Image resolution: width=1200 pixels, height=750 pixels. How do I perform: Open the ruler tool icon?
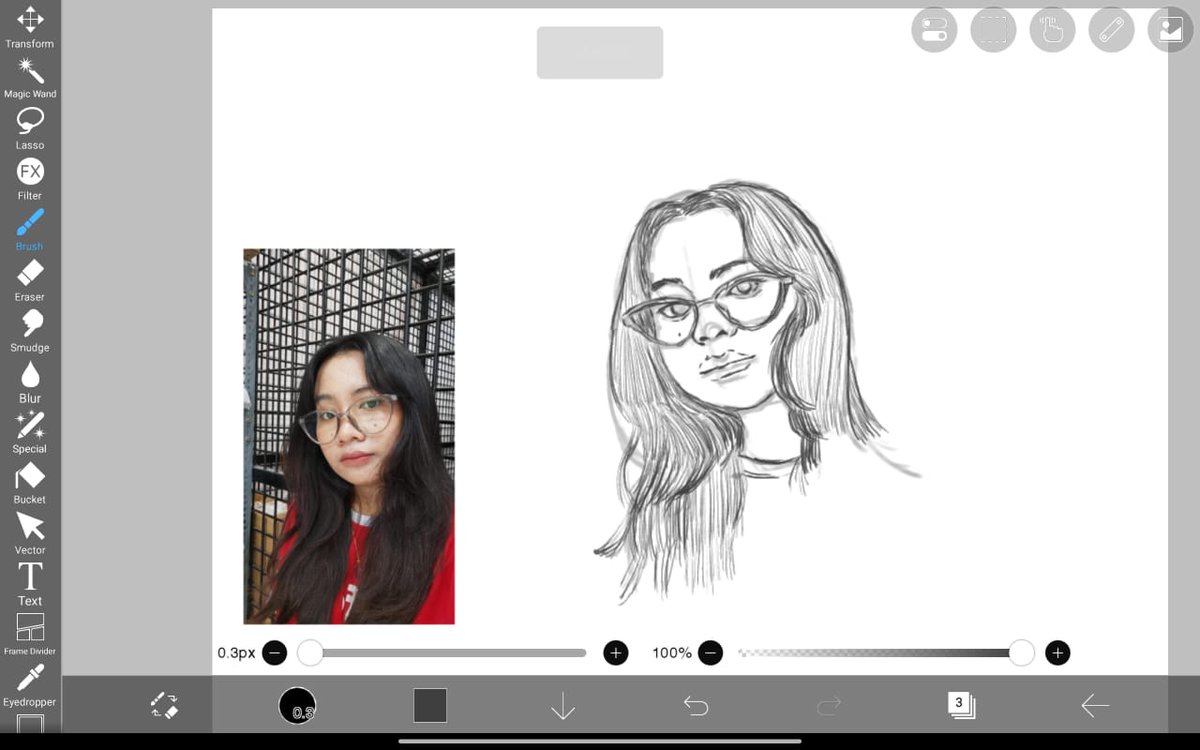[x=1111, y=30]
